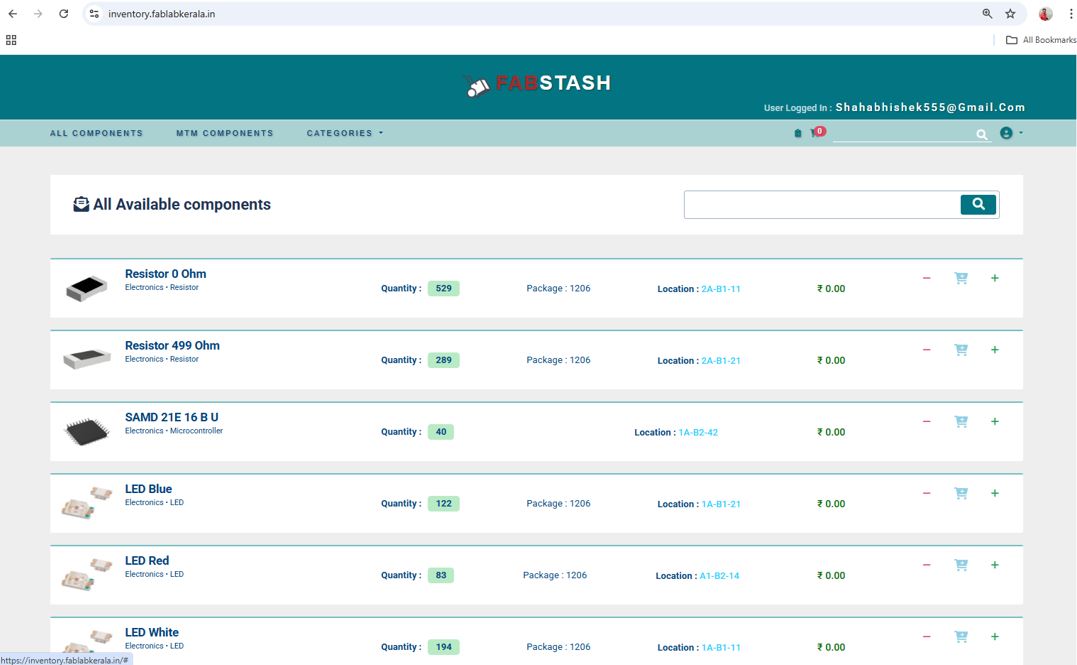Open the LED Blue component title
1077x665 pixels.
click(x=148, y=489)
